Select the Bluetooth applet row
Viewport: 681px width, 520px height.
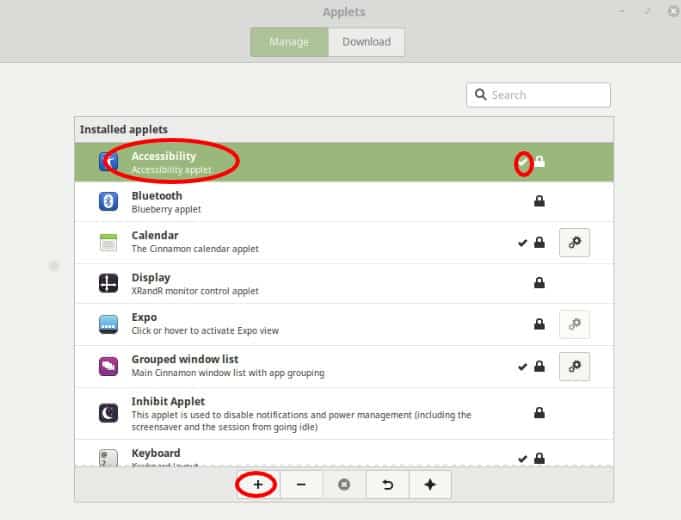coord(344,202)
